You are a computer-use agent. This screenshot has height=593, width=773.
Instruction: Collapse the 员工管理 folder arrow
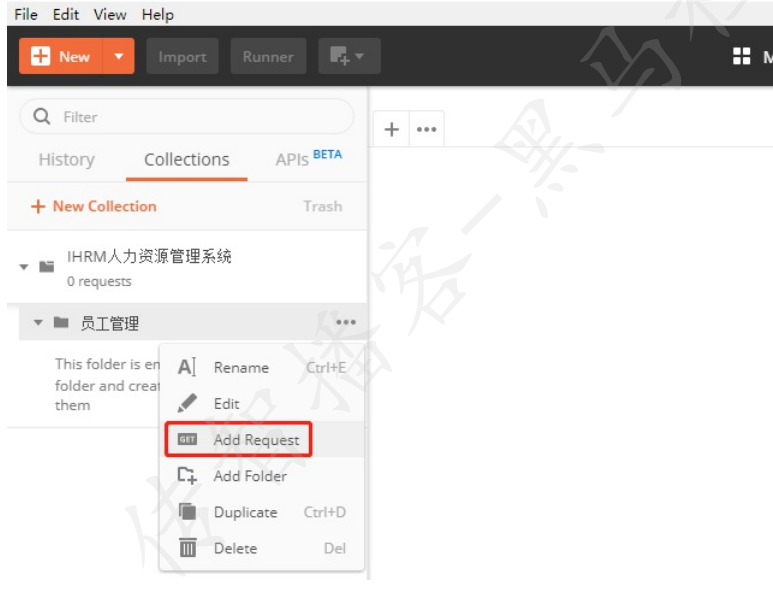[x=38, y=322]
